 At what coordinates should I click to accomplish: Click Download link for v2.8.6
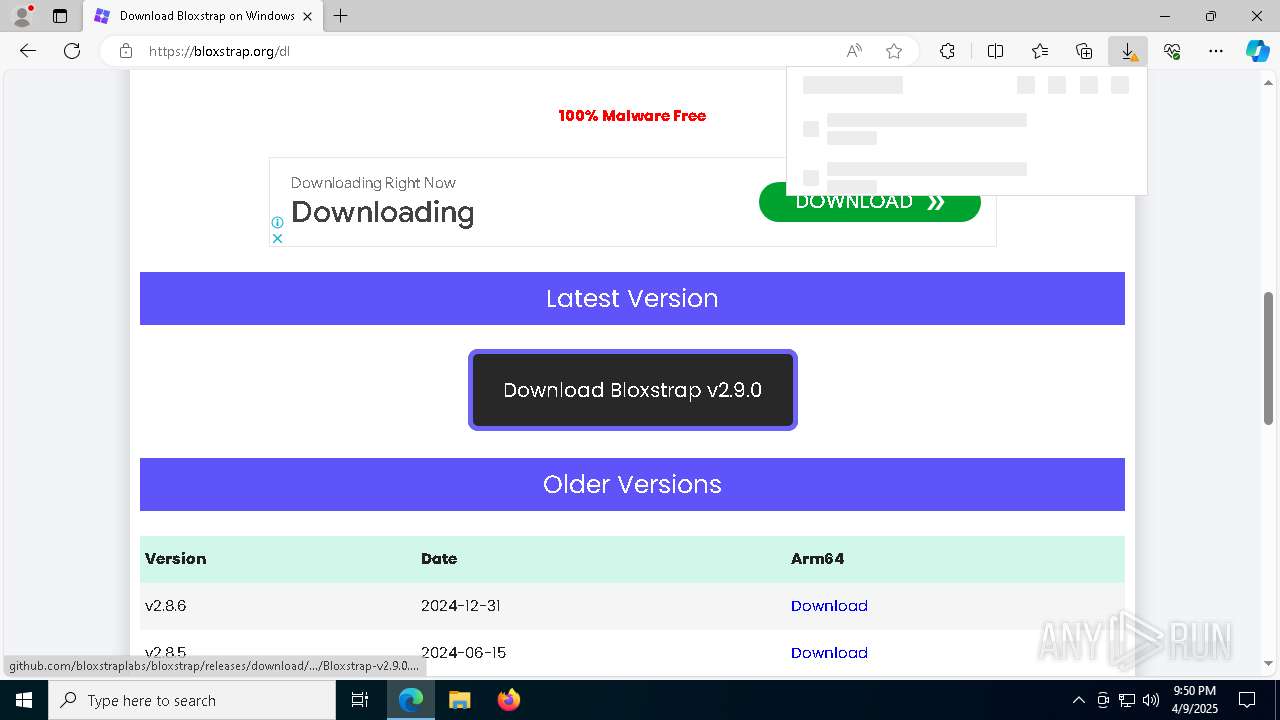click(x=829, y=606)
